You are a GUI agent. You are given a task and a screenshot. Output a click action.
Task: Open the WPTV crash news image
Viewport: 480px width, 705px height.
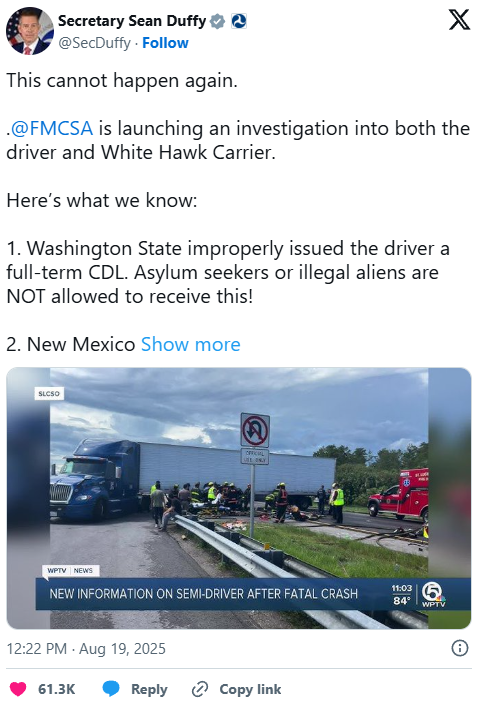(239, 498)
